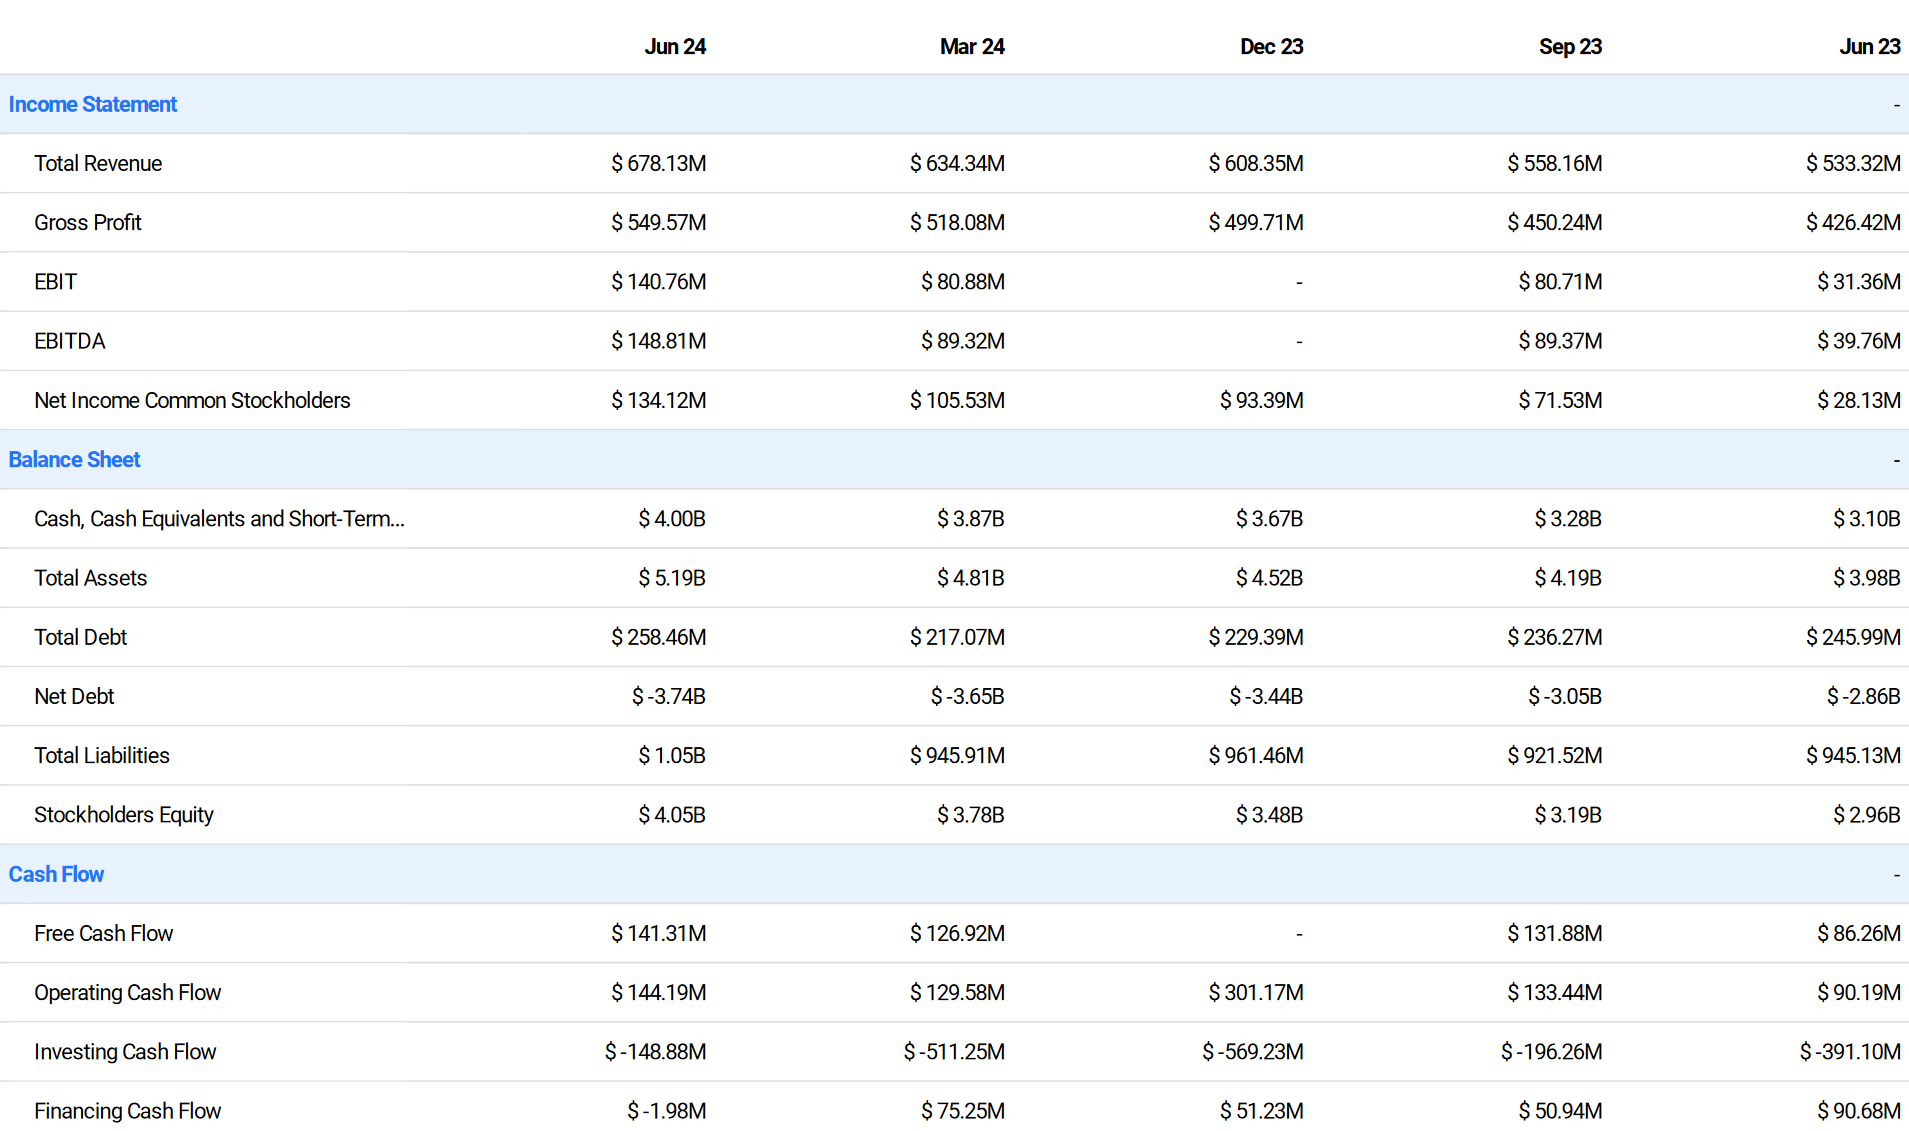Select the Dec 23 column header
Image resolution: width=1909 pixels, height=1131 pixels.
[1271, 46]
